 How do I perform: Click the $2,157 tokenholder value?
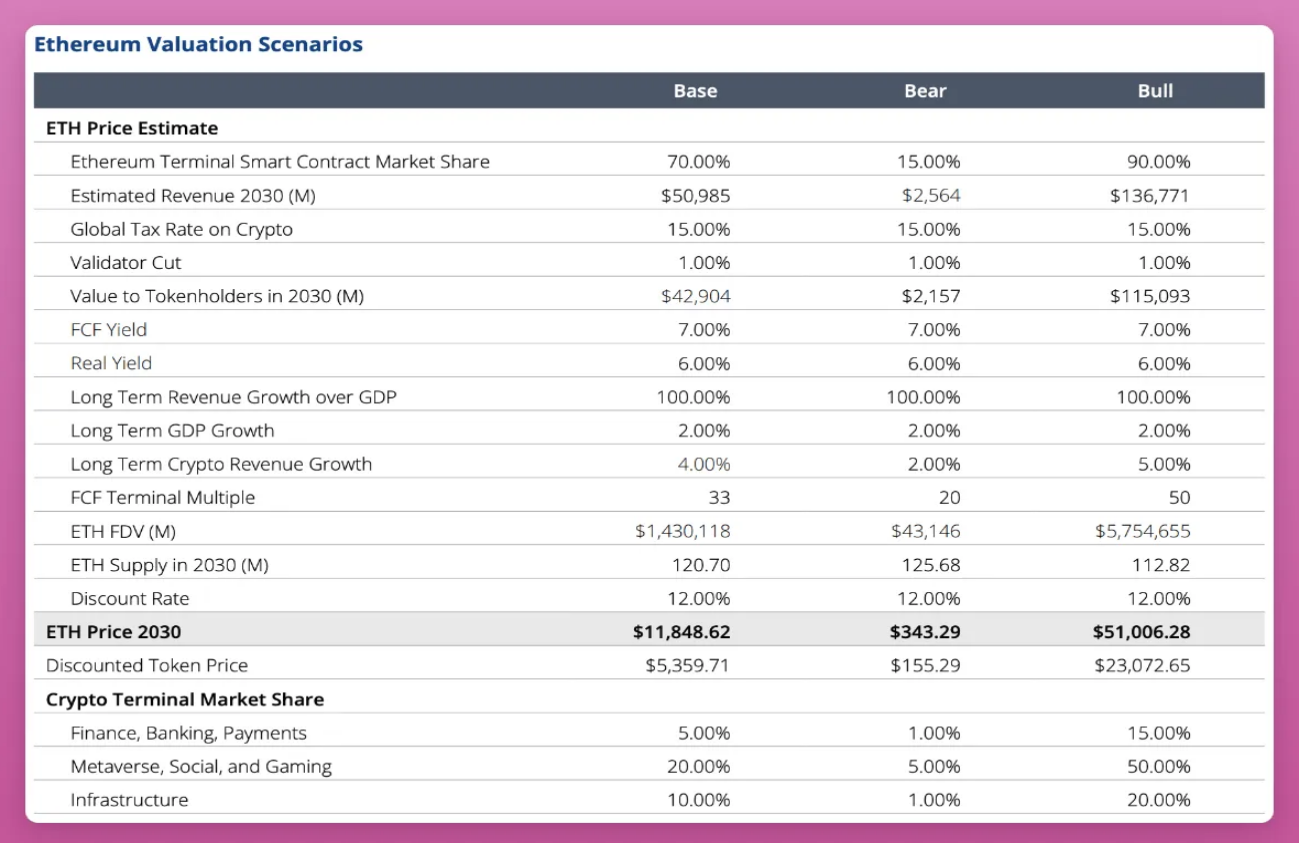tap(930, 296)
